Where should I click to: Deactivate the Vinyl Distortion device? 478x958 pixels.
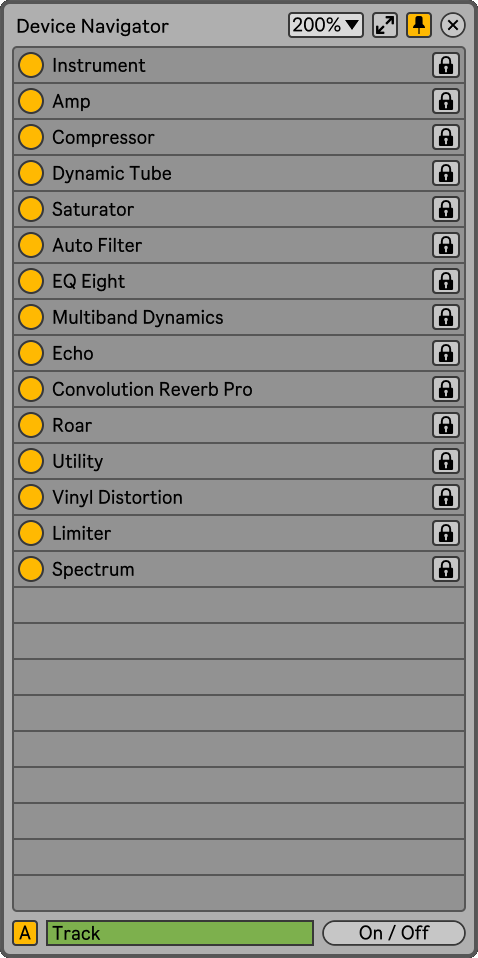click(31, 497)
